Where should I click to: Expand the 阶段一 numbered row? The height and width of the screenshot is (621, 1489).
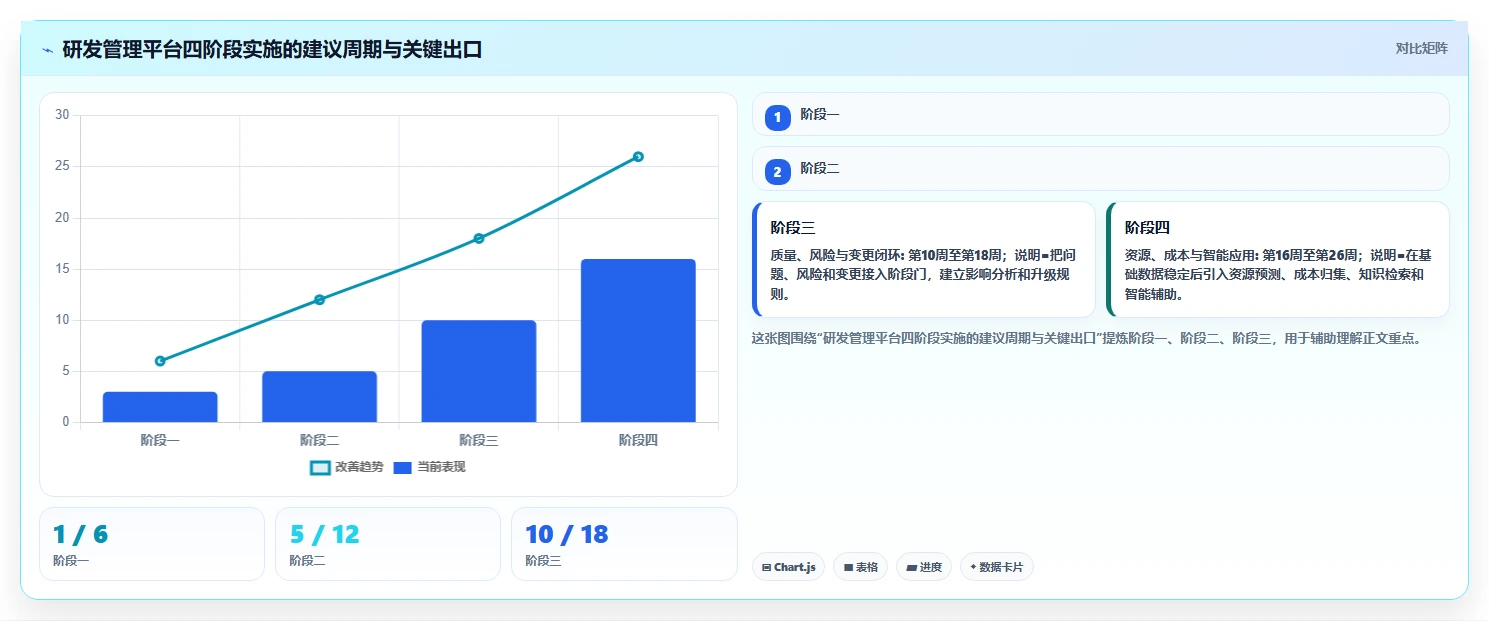tap(1100, 114)
